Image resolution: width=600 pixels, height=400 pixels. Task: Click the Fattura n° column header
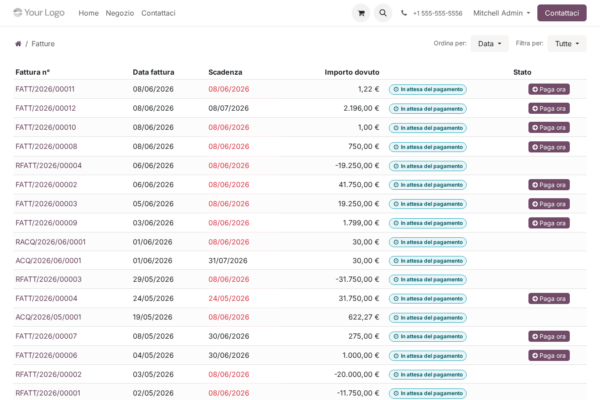33,72
